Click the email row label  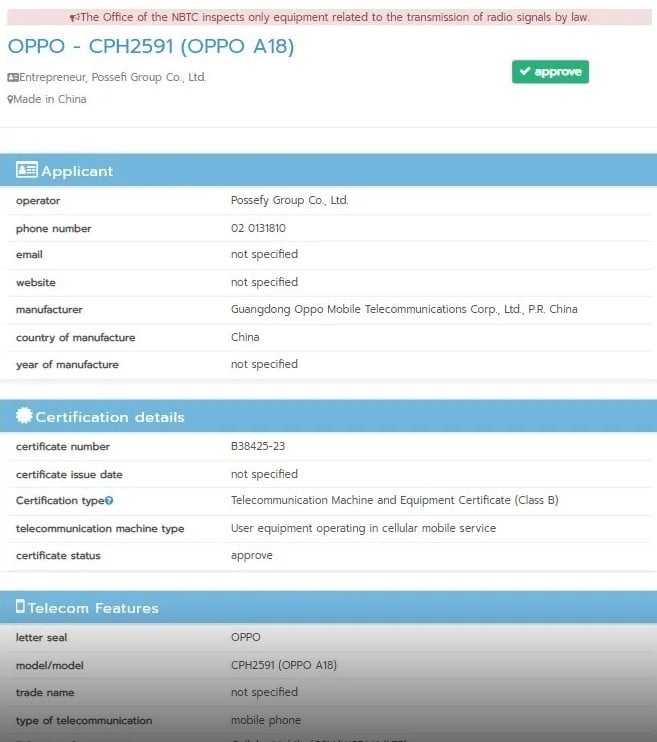pyautogui.click(x=29, y=255)
